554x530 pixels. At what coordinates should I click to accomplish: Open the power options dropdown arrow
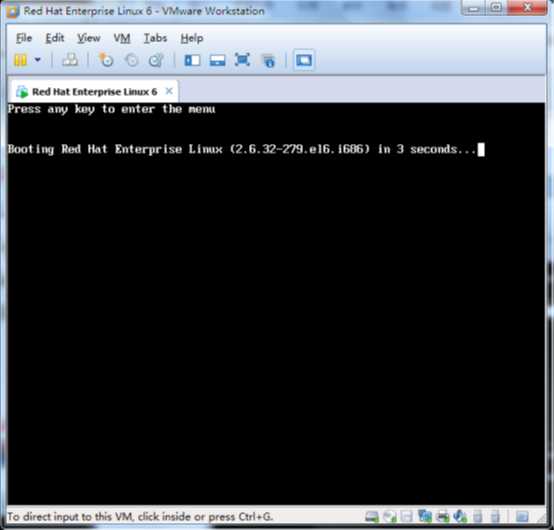coord(38,60)
